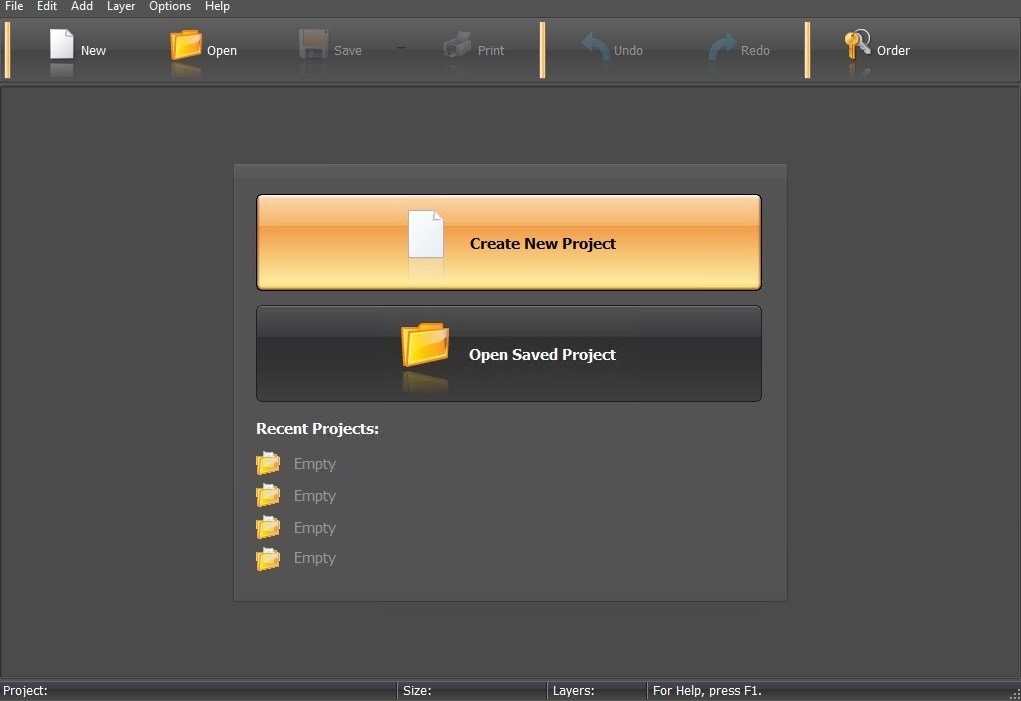
Task: Click the Redo arrow icon
Action: tap(722, 47)
